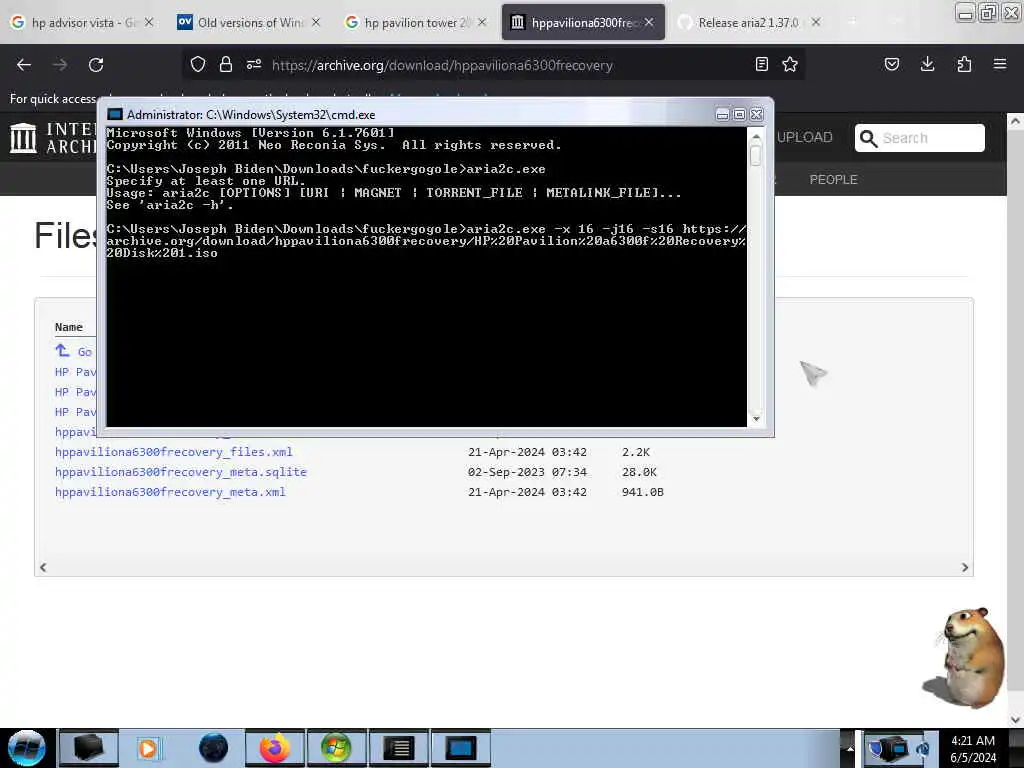Image resolution: width=1024 pixels, height=768 pixels.
Task: Reload the page with refresh icon
Action: (96, 65)
